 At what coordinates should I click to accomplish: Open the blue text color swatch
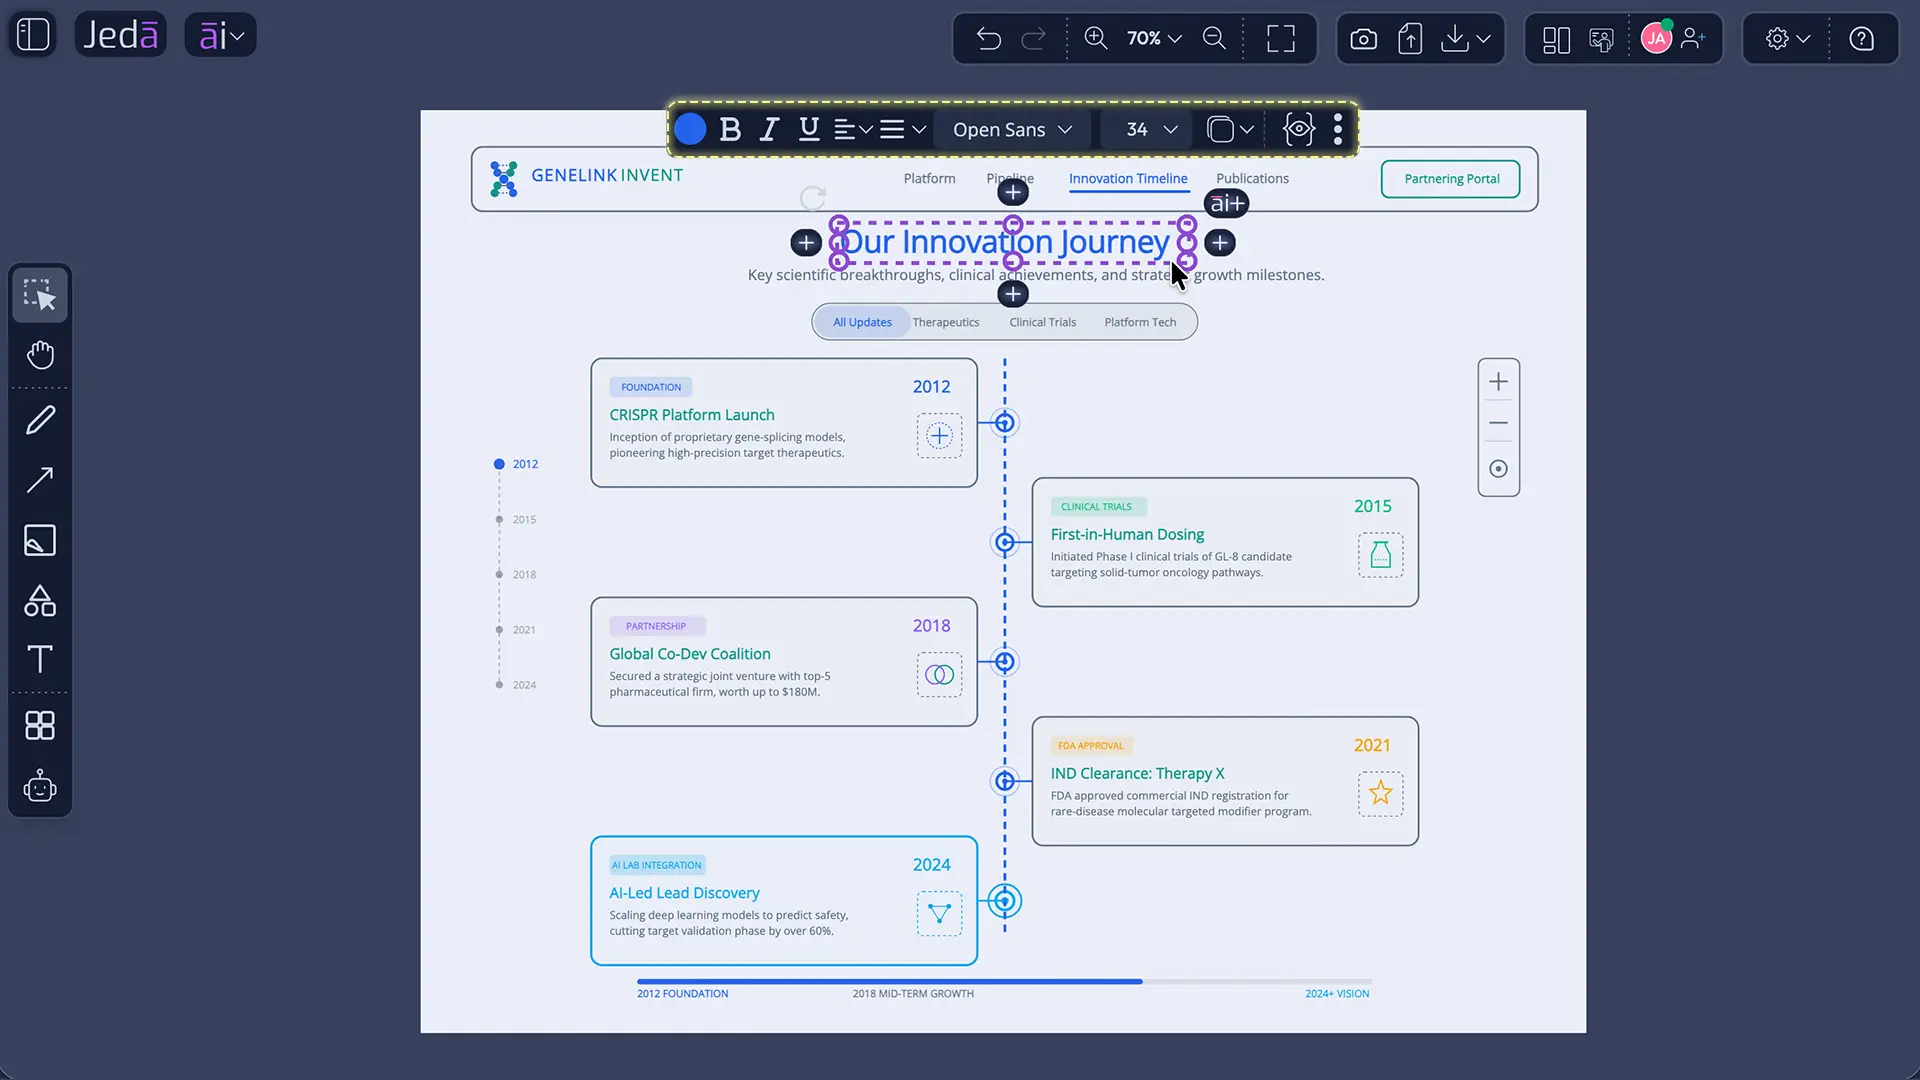point(690,129)
